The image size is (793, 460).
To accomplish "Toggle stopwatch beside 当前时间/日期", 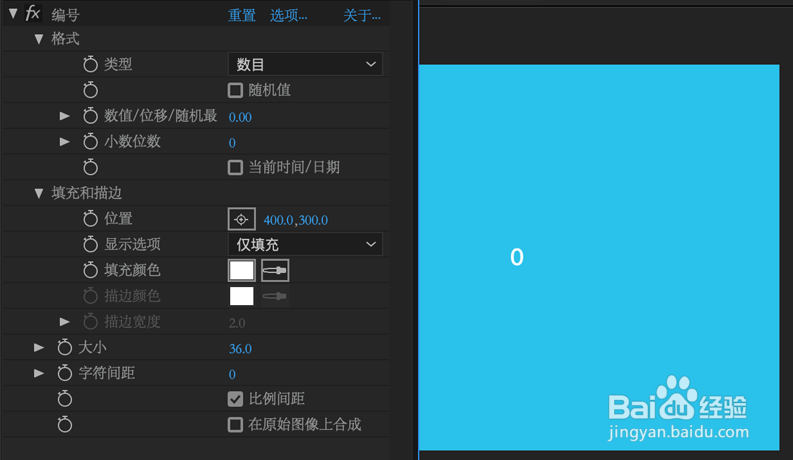I will tap(91, 167).
